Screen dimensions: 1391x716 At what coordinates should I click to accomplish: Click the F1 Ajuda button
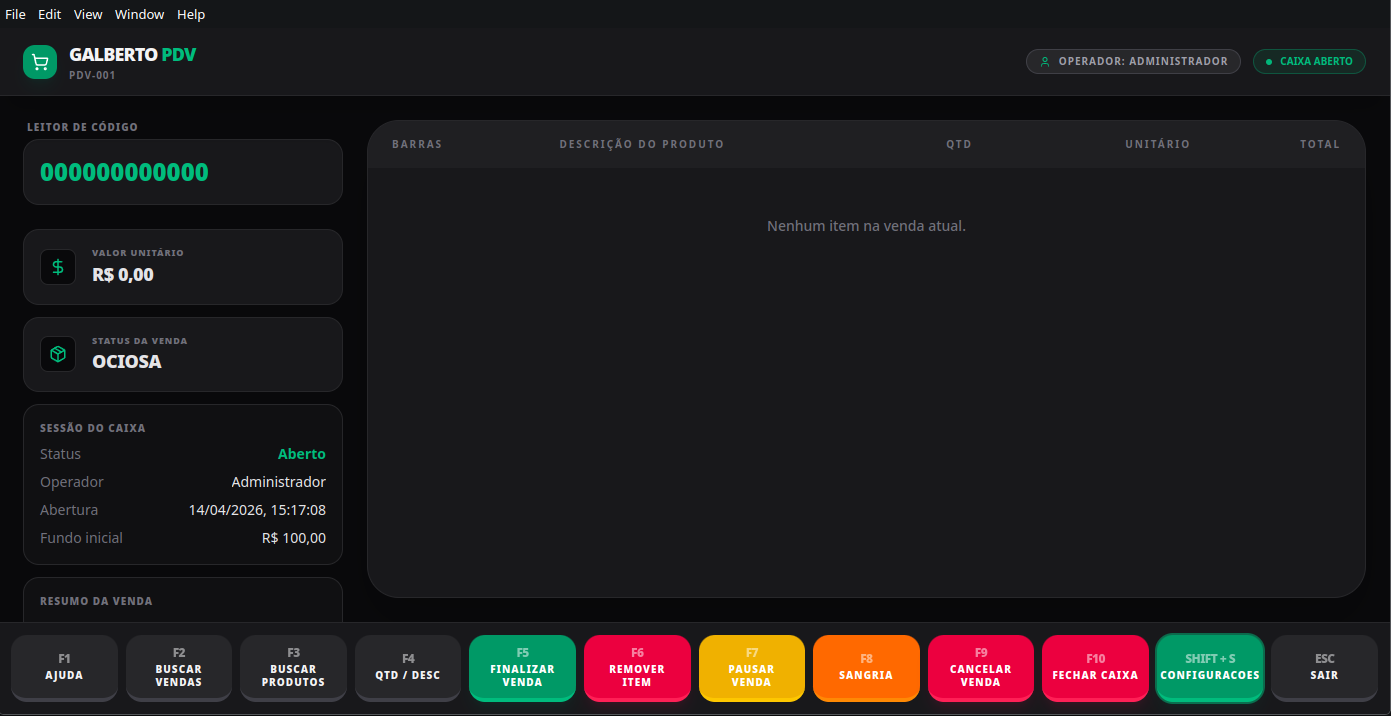pyautogui.click(x=64, y=667)
